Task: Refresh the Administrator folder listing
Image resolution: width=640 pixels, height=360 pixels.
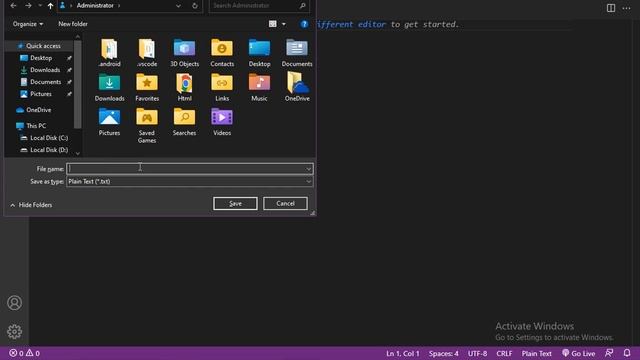Action: click(x=195, y=6)
